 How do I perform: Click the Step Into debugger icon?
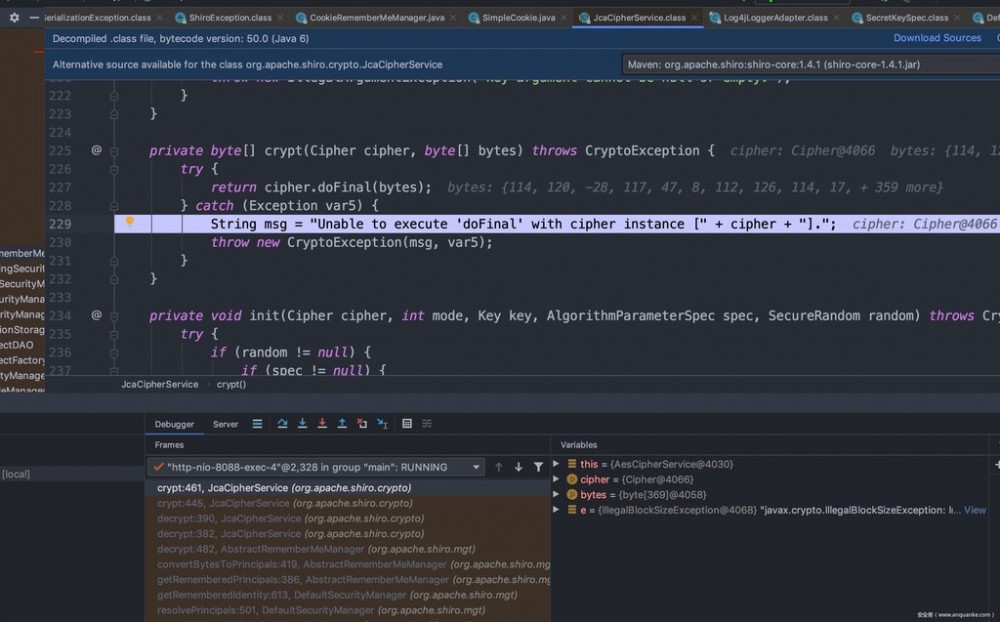point(302,424)
